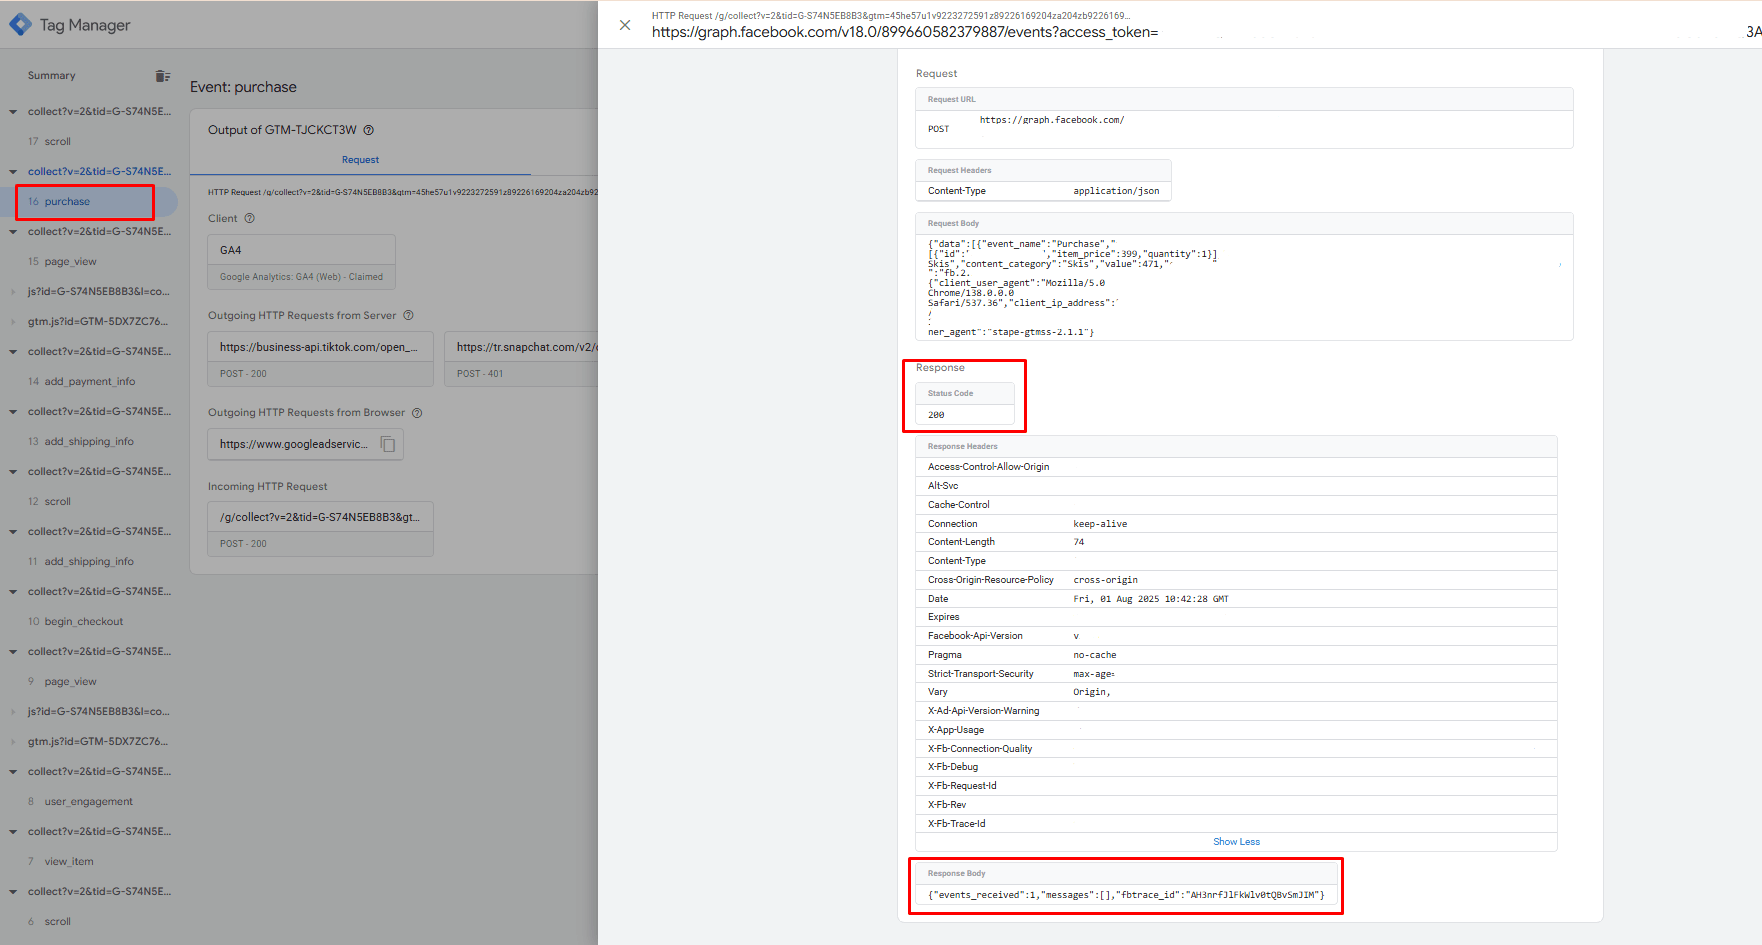Switch to the Request tab

(x=360, y=160)
